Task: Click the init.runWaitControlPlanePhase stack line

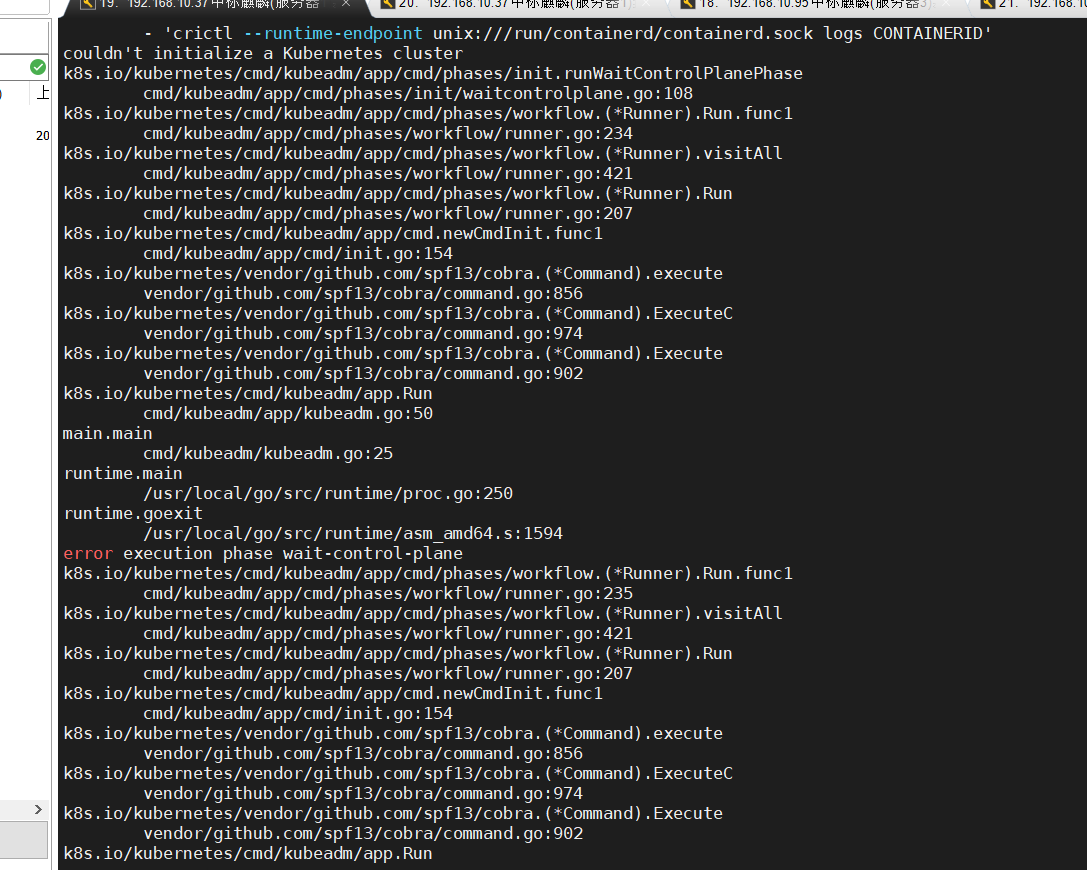Action: [433, 73]
